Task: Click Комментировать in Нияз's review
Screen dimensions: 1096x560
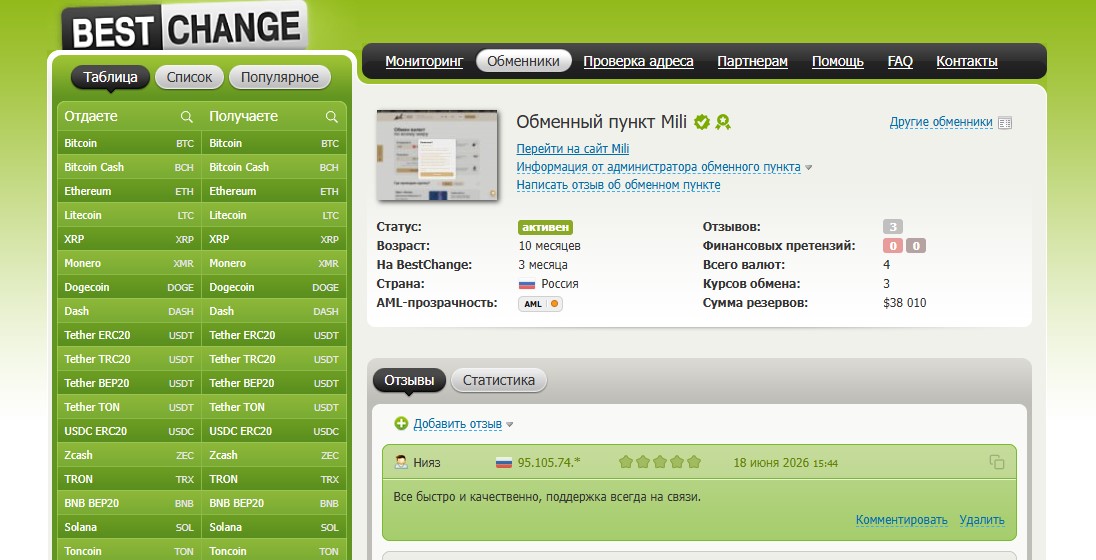Action: click(x=902, y=519)
